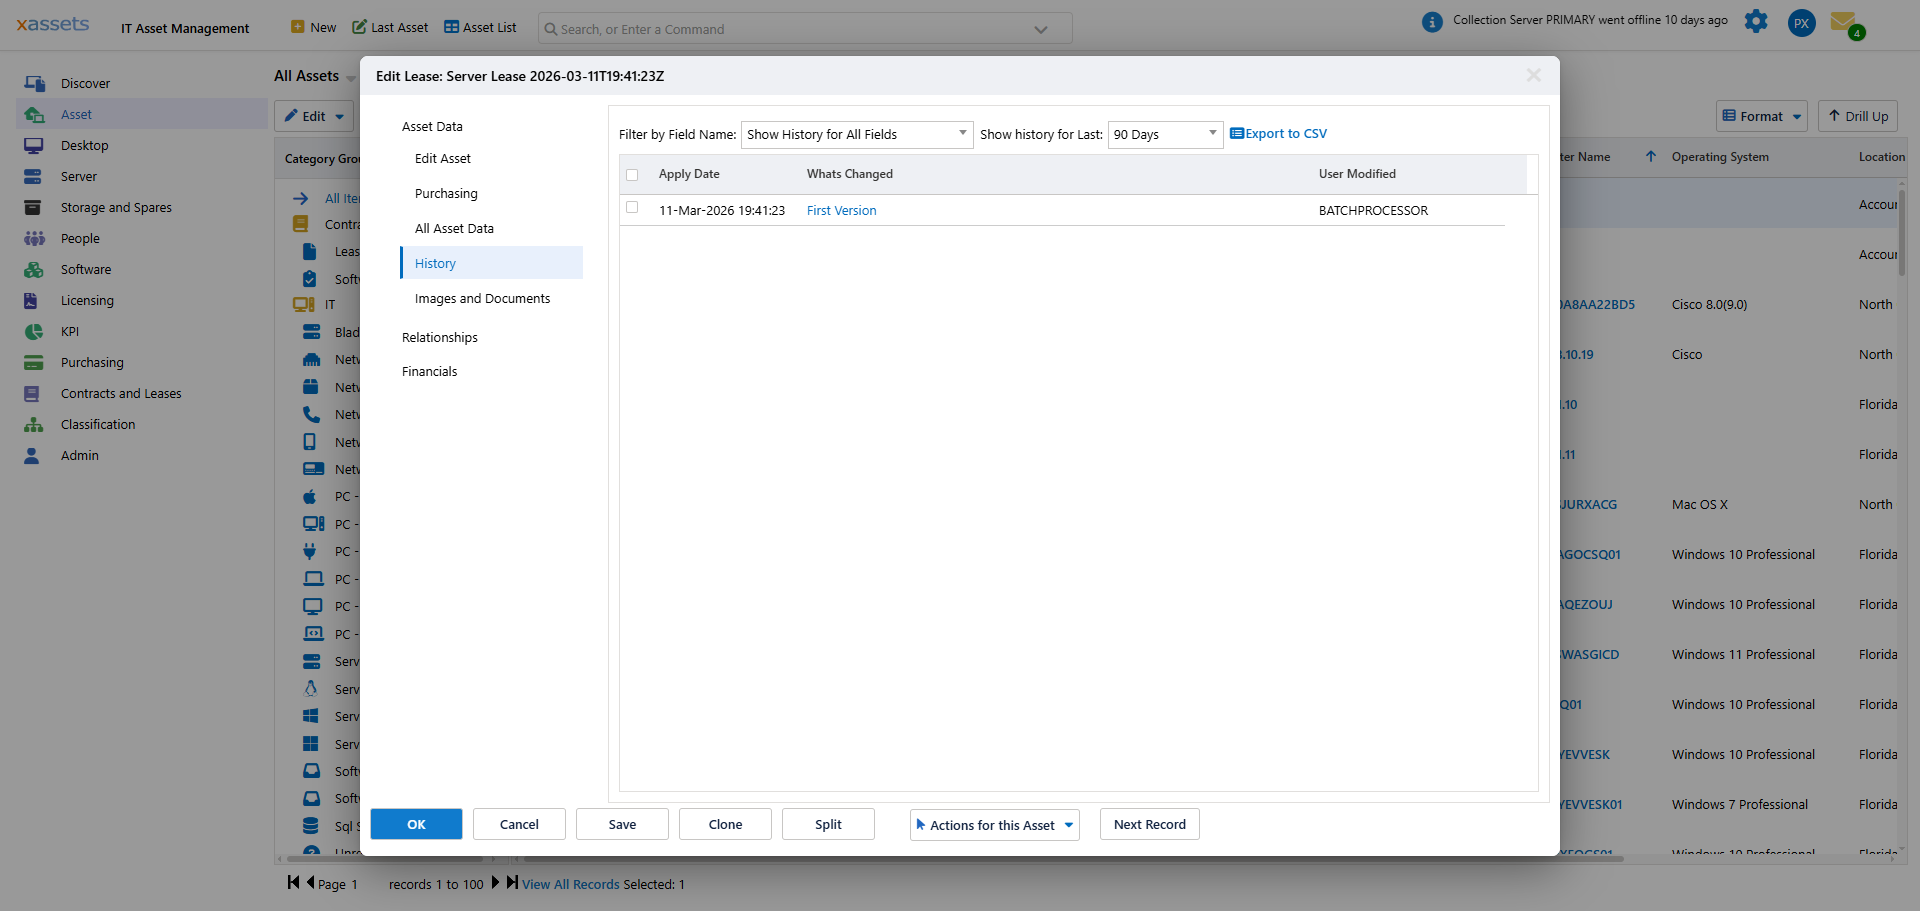Click the Licensing sidebar icon
This screenshot has width=1920, height=911.
[32, 301]
